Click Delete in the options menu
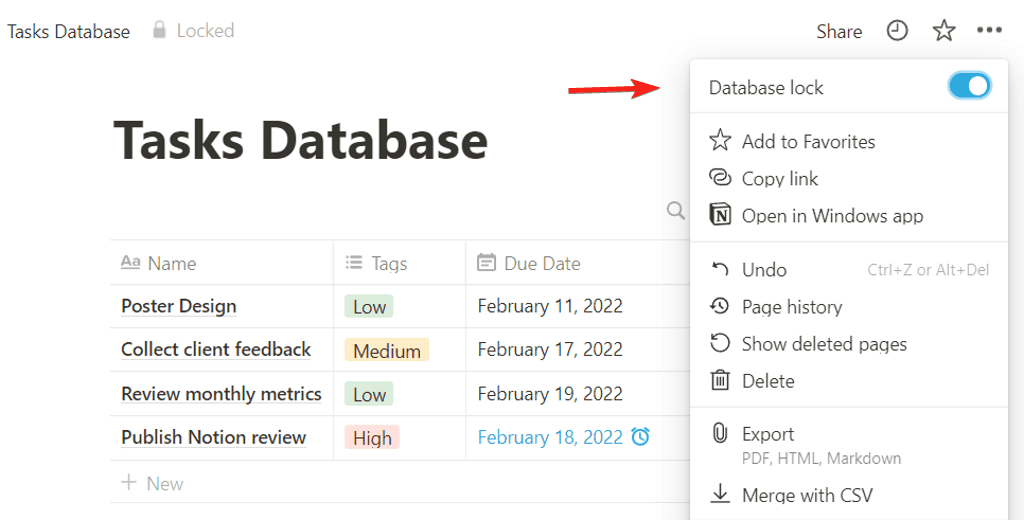Image resolution: width=1024 pixels, height=520 pixels. 767,381
